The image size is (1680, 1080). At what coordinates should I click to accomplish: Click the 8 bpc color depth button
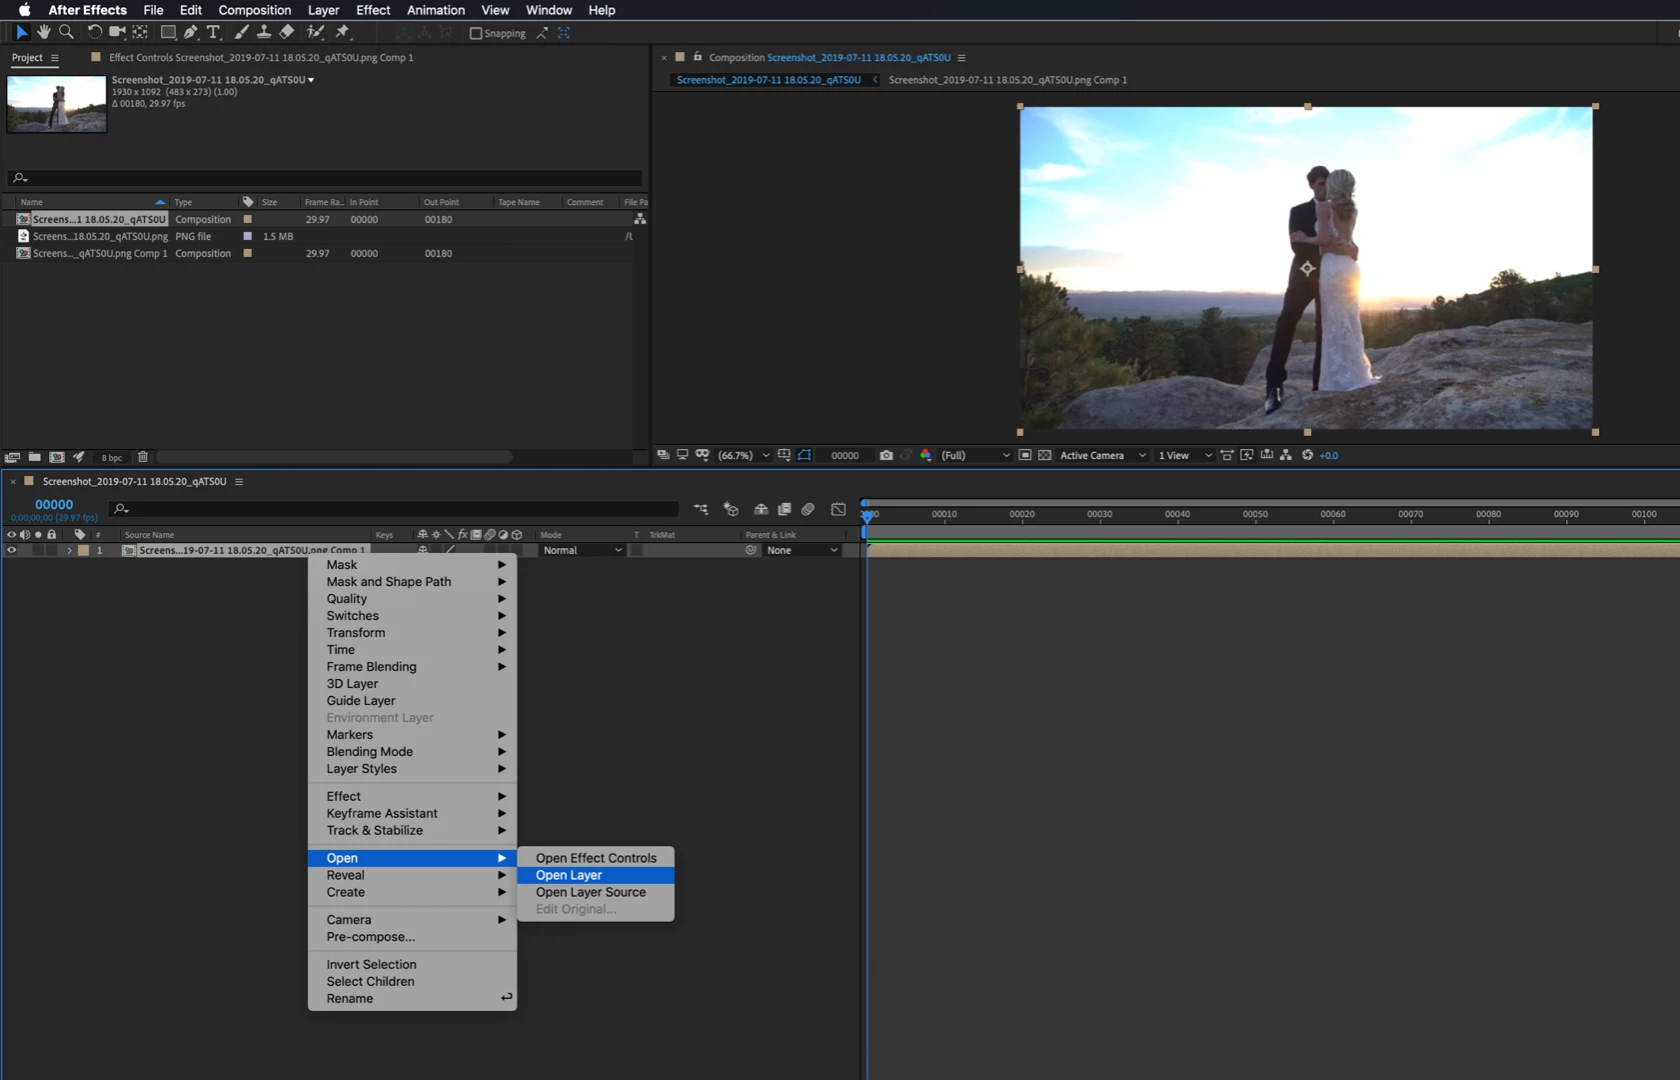point(112,458)
